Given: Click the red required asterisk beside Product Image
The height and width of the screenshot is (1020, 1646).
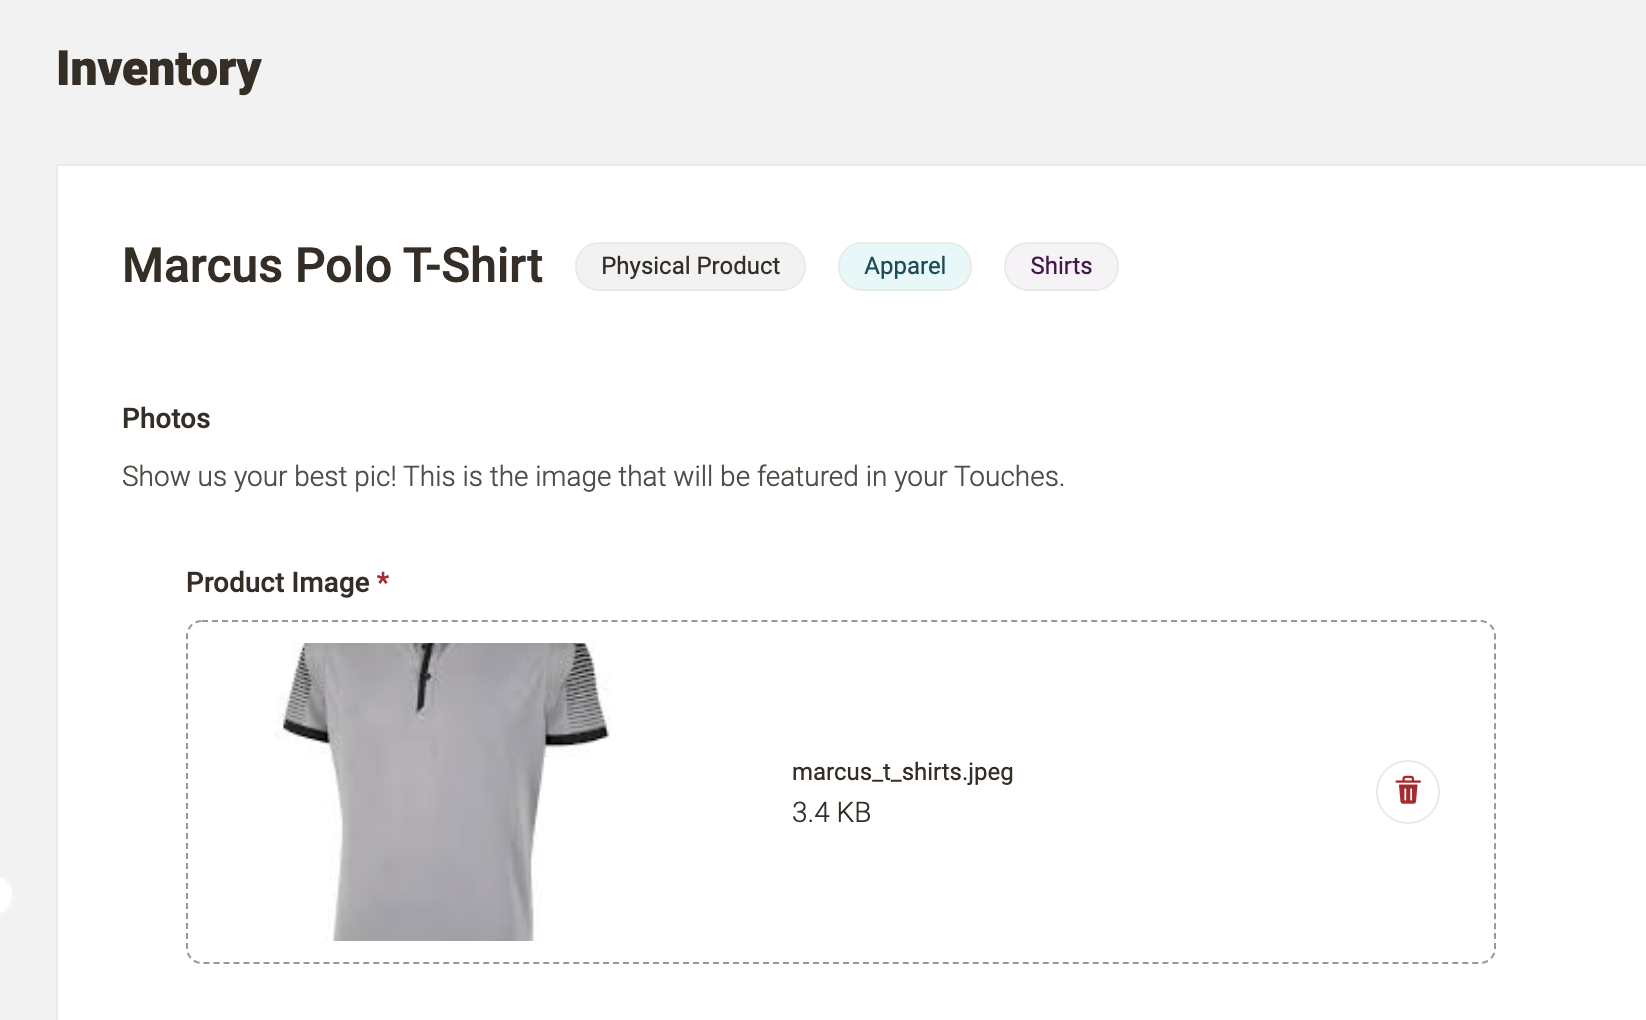Looking at the screenshot, I should 383,580.
